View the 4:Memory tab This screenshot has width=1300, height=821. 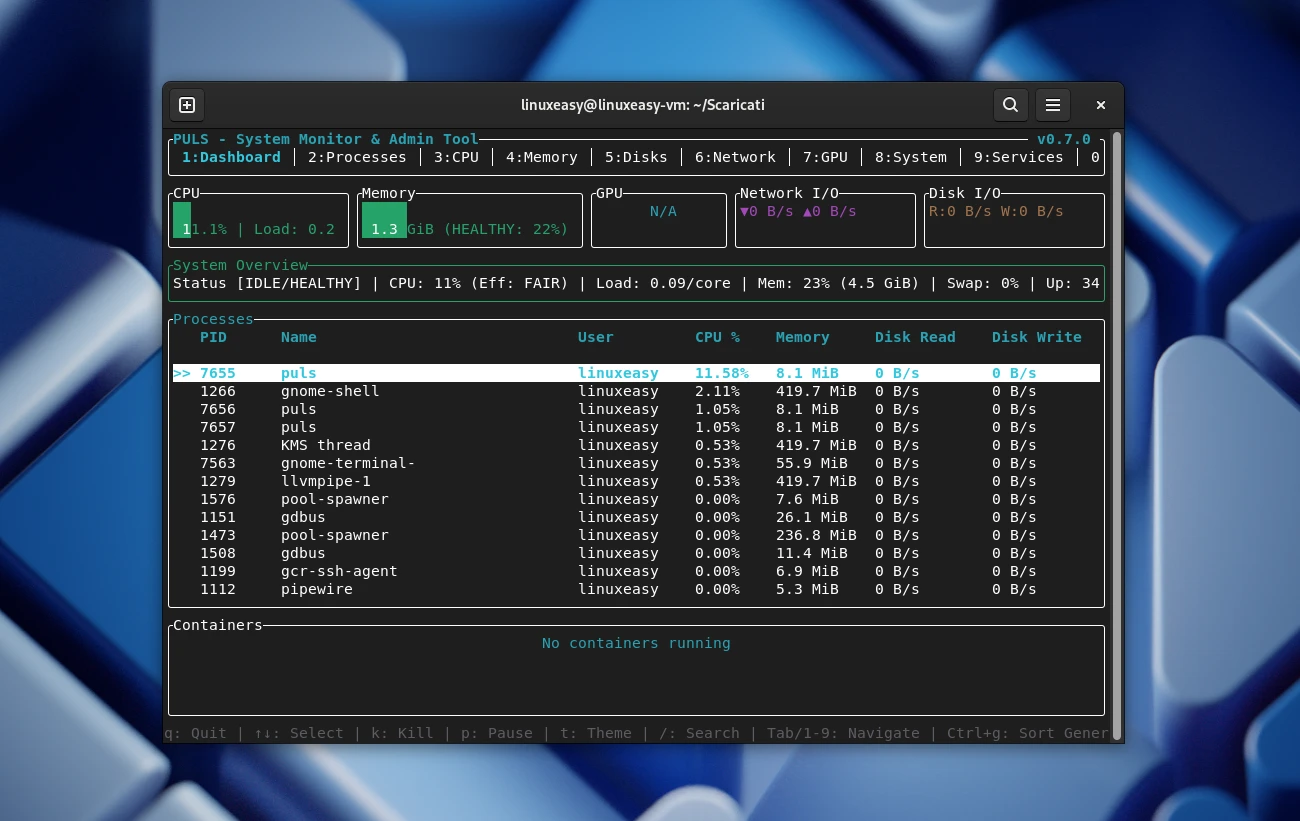[x=541, y=157]
